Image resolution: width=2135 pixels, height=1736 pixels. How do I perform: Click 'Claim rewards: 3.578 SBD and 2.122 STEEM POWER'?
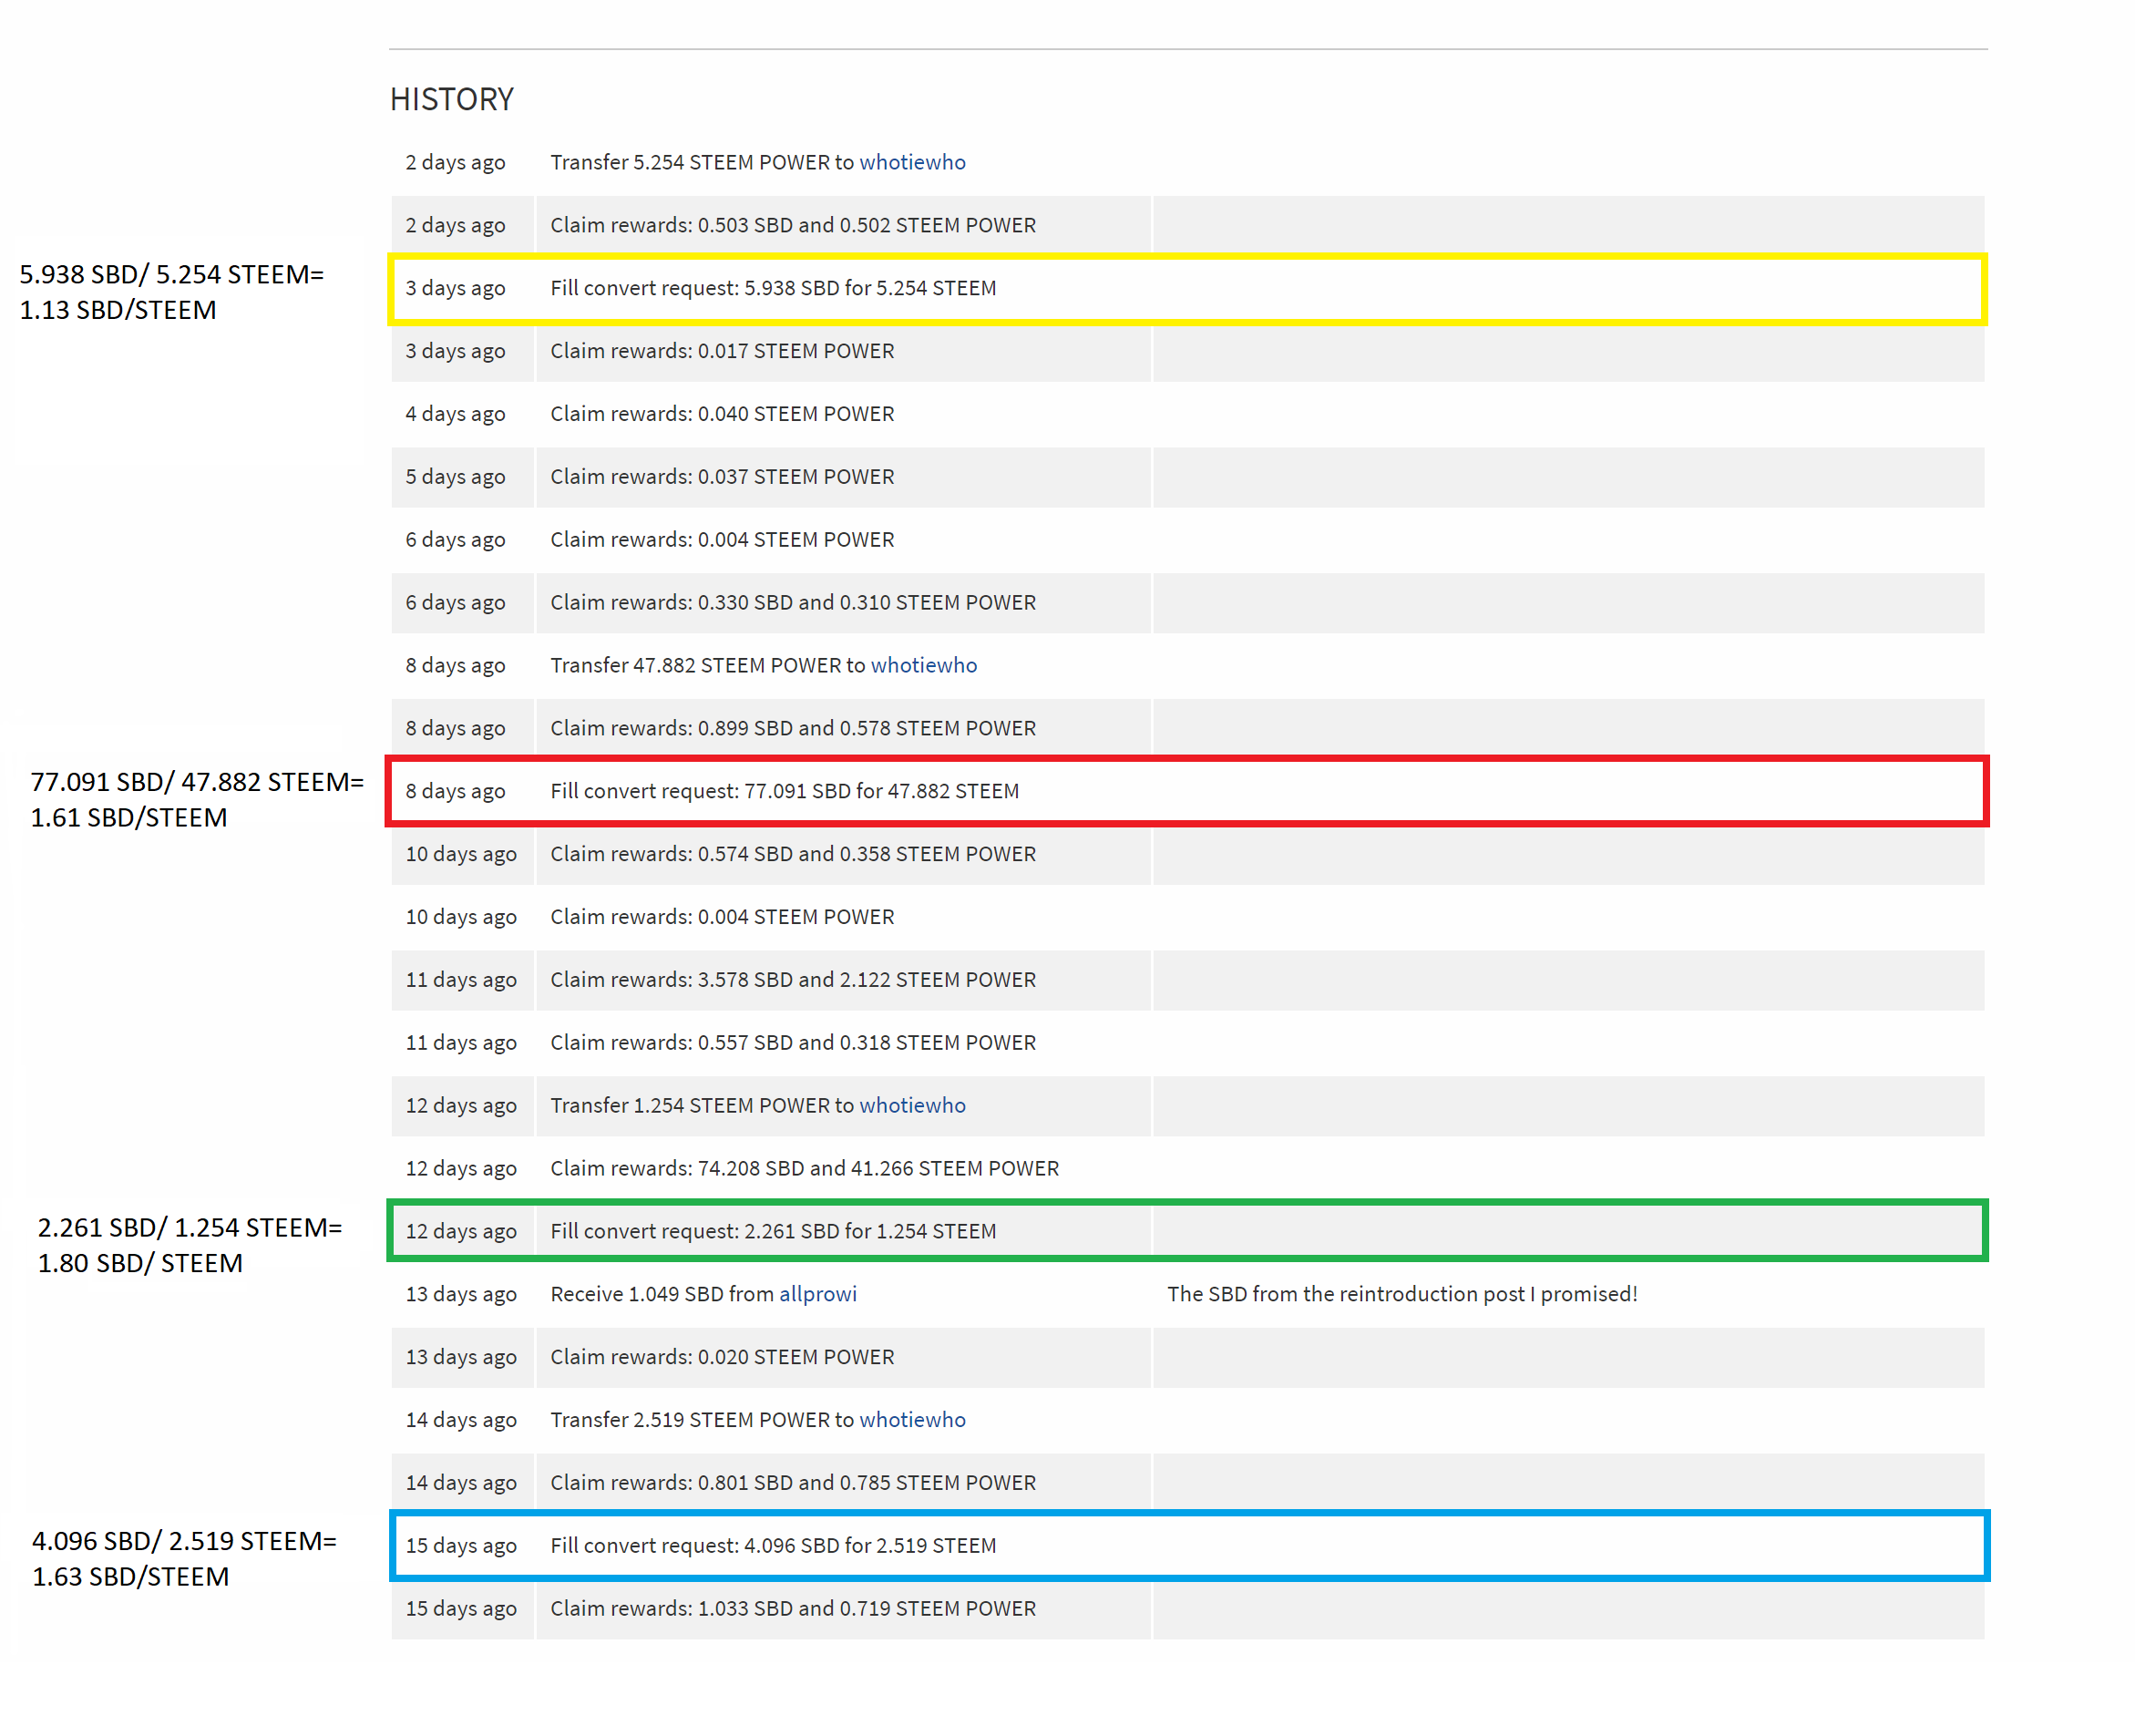[793, 980]
